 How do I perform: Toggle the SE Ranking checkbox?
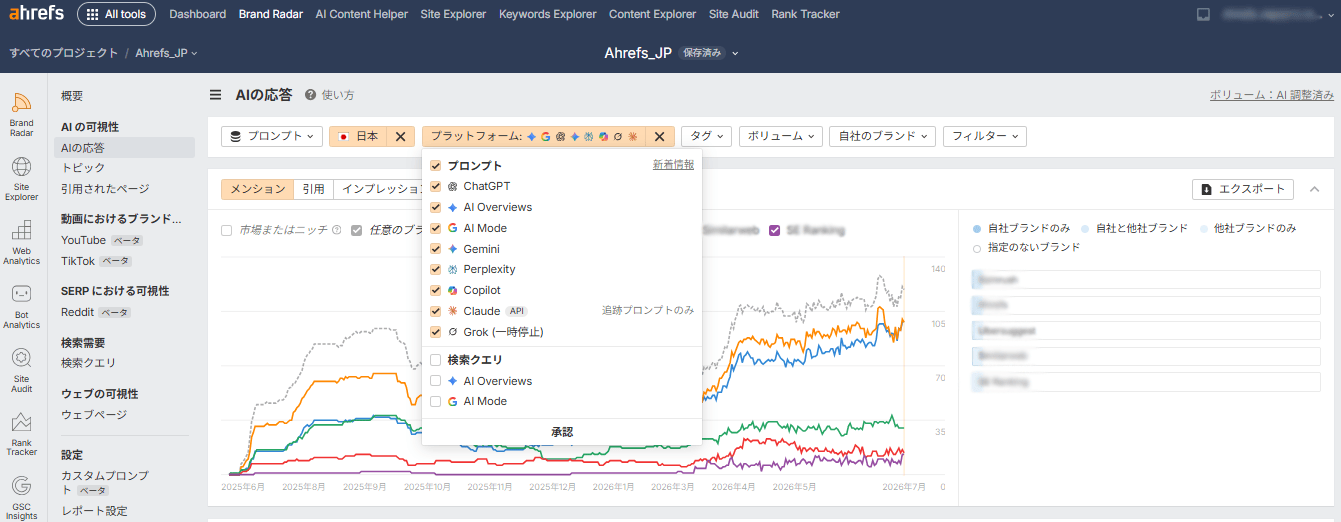[x=774, y=230]
